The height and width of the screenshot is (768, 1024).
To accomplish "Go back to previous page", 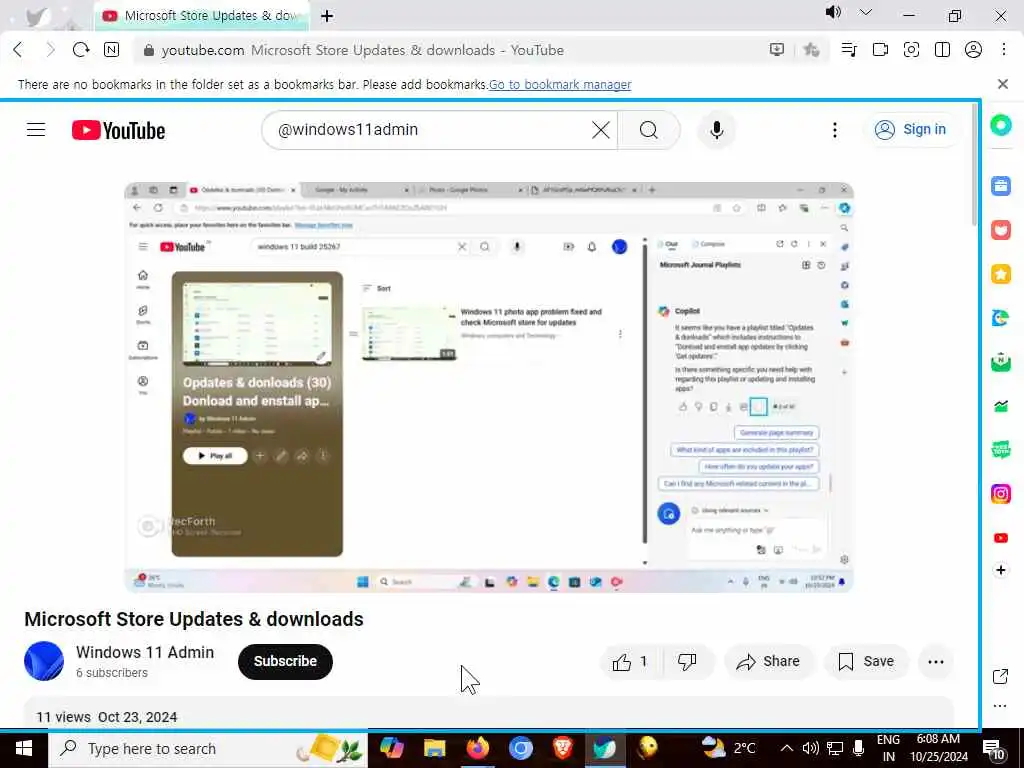I will pyautogui.click(x=18, y=50).
